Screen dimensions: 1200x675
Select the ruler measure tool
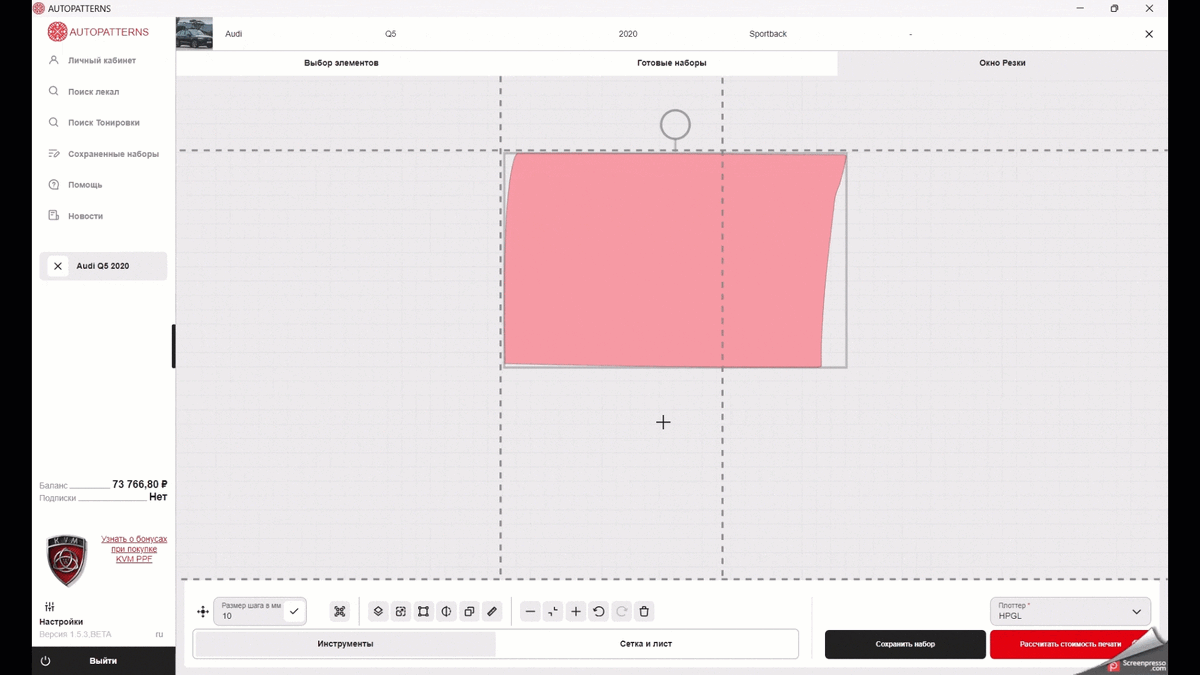point(492,612)
